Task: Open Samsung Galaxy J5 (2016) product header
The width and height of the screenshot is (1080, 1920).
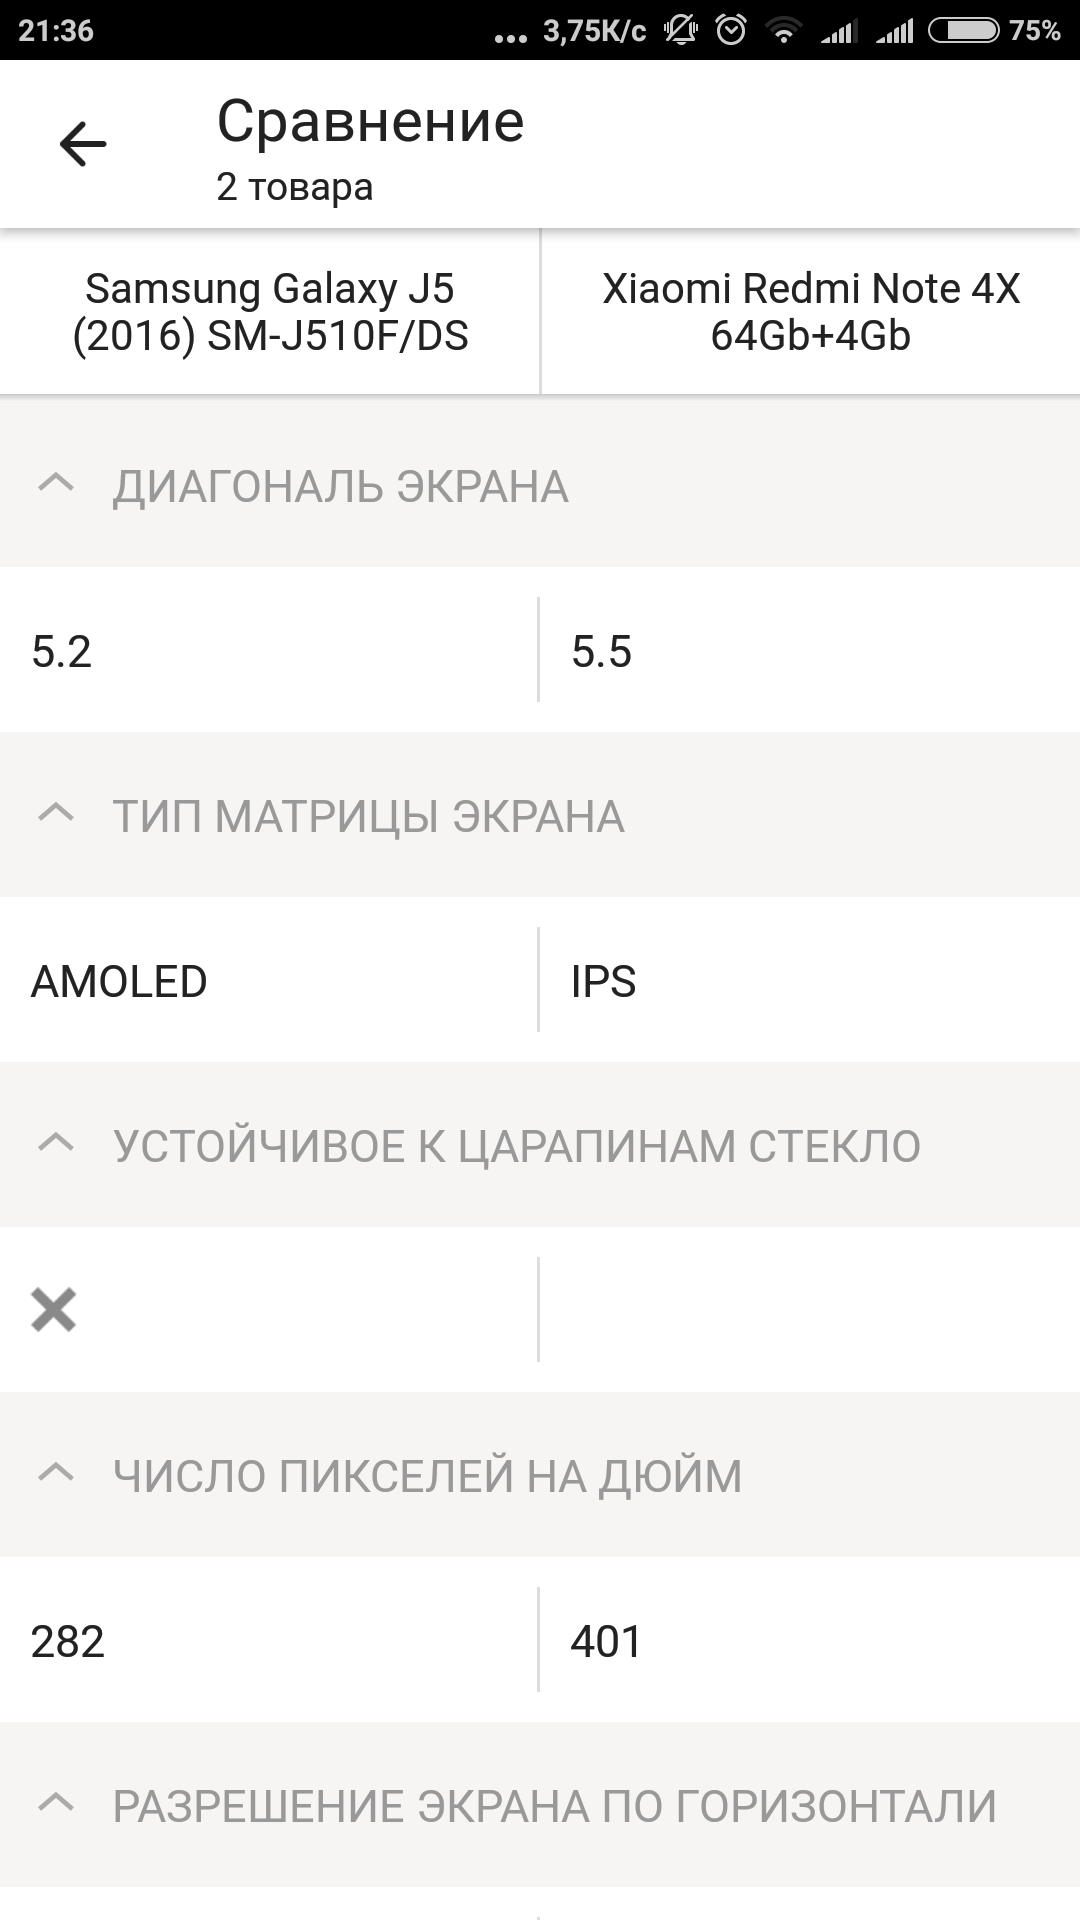Action: pos(270,312)
